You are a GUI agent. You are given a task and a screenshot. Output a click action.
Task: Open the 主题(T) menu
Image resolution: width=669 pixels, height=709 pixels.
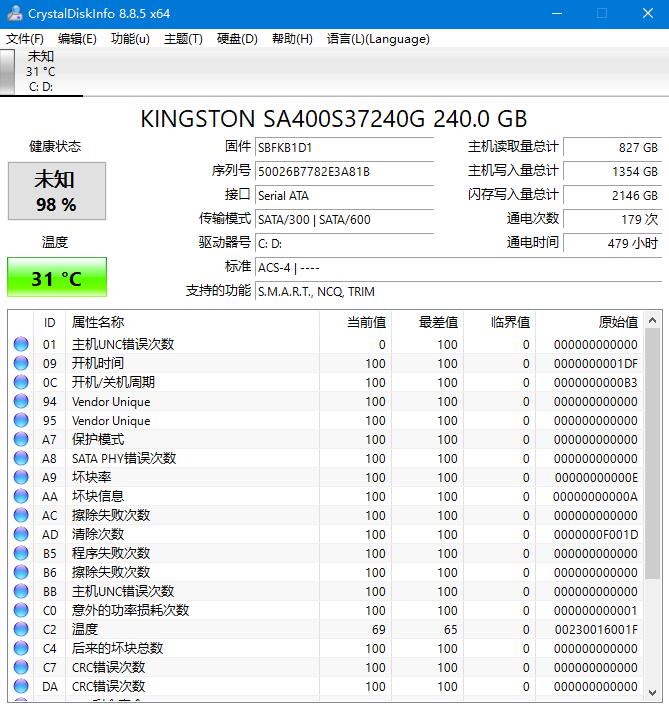coord(183,39)
